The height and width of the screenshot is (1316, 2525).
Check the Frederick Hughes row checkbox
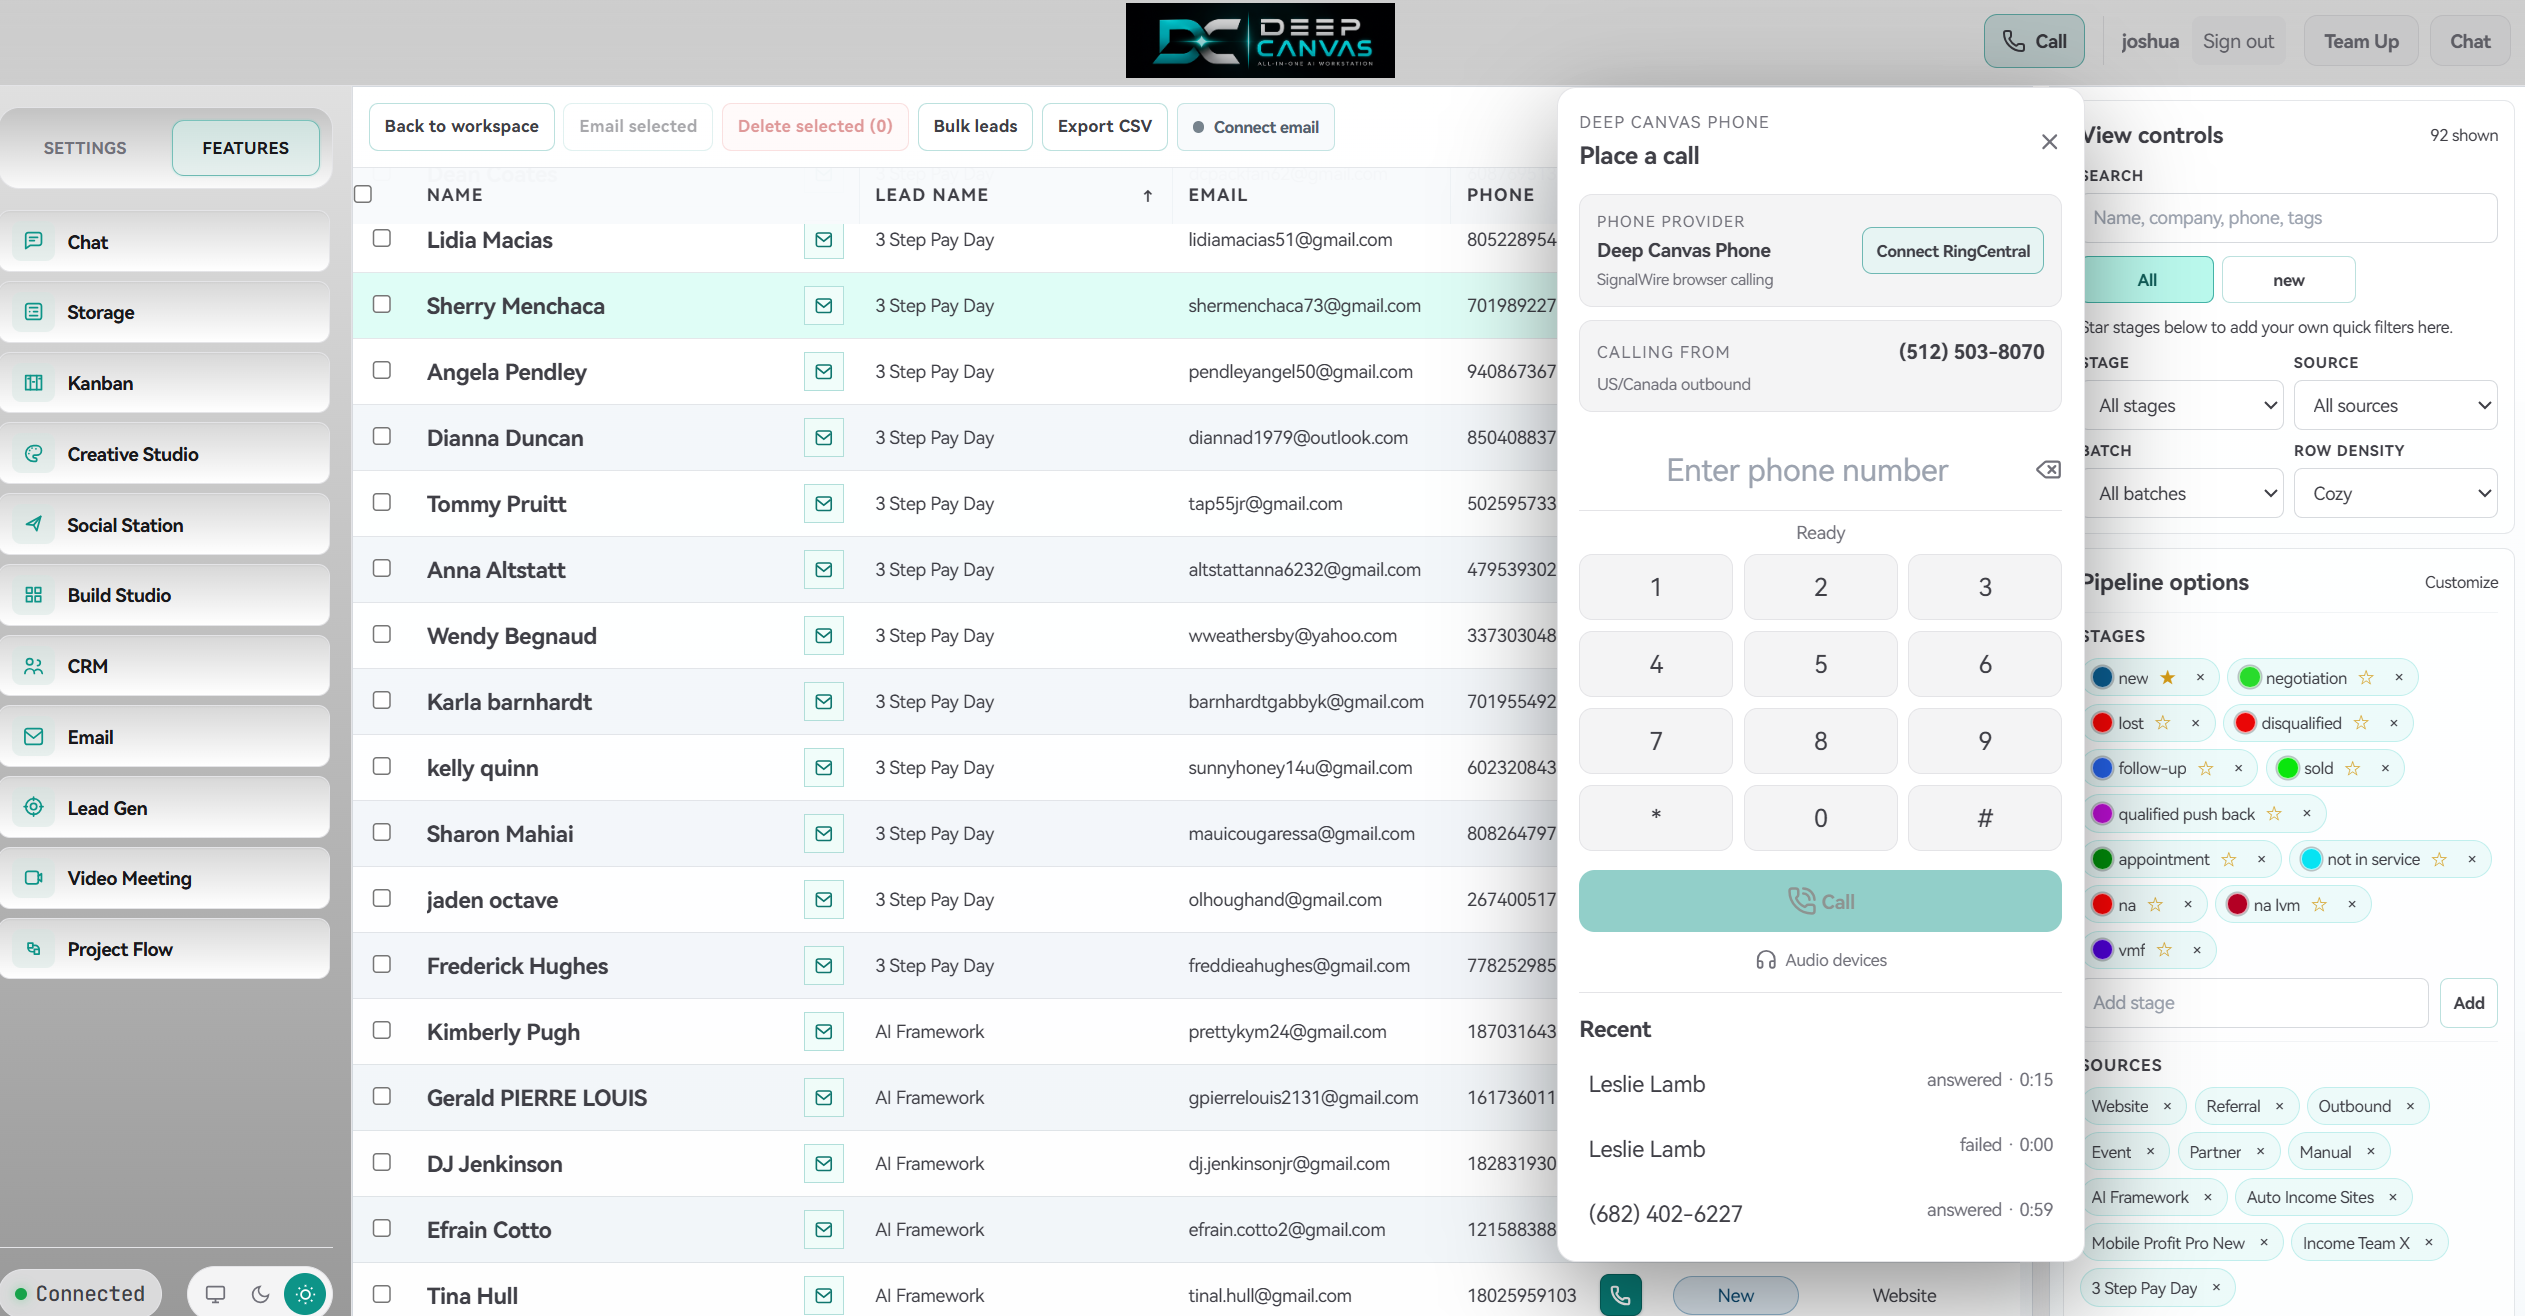(381, 964)
